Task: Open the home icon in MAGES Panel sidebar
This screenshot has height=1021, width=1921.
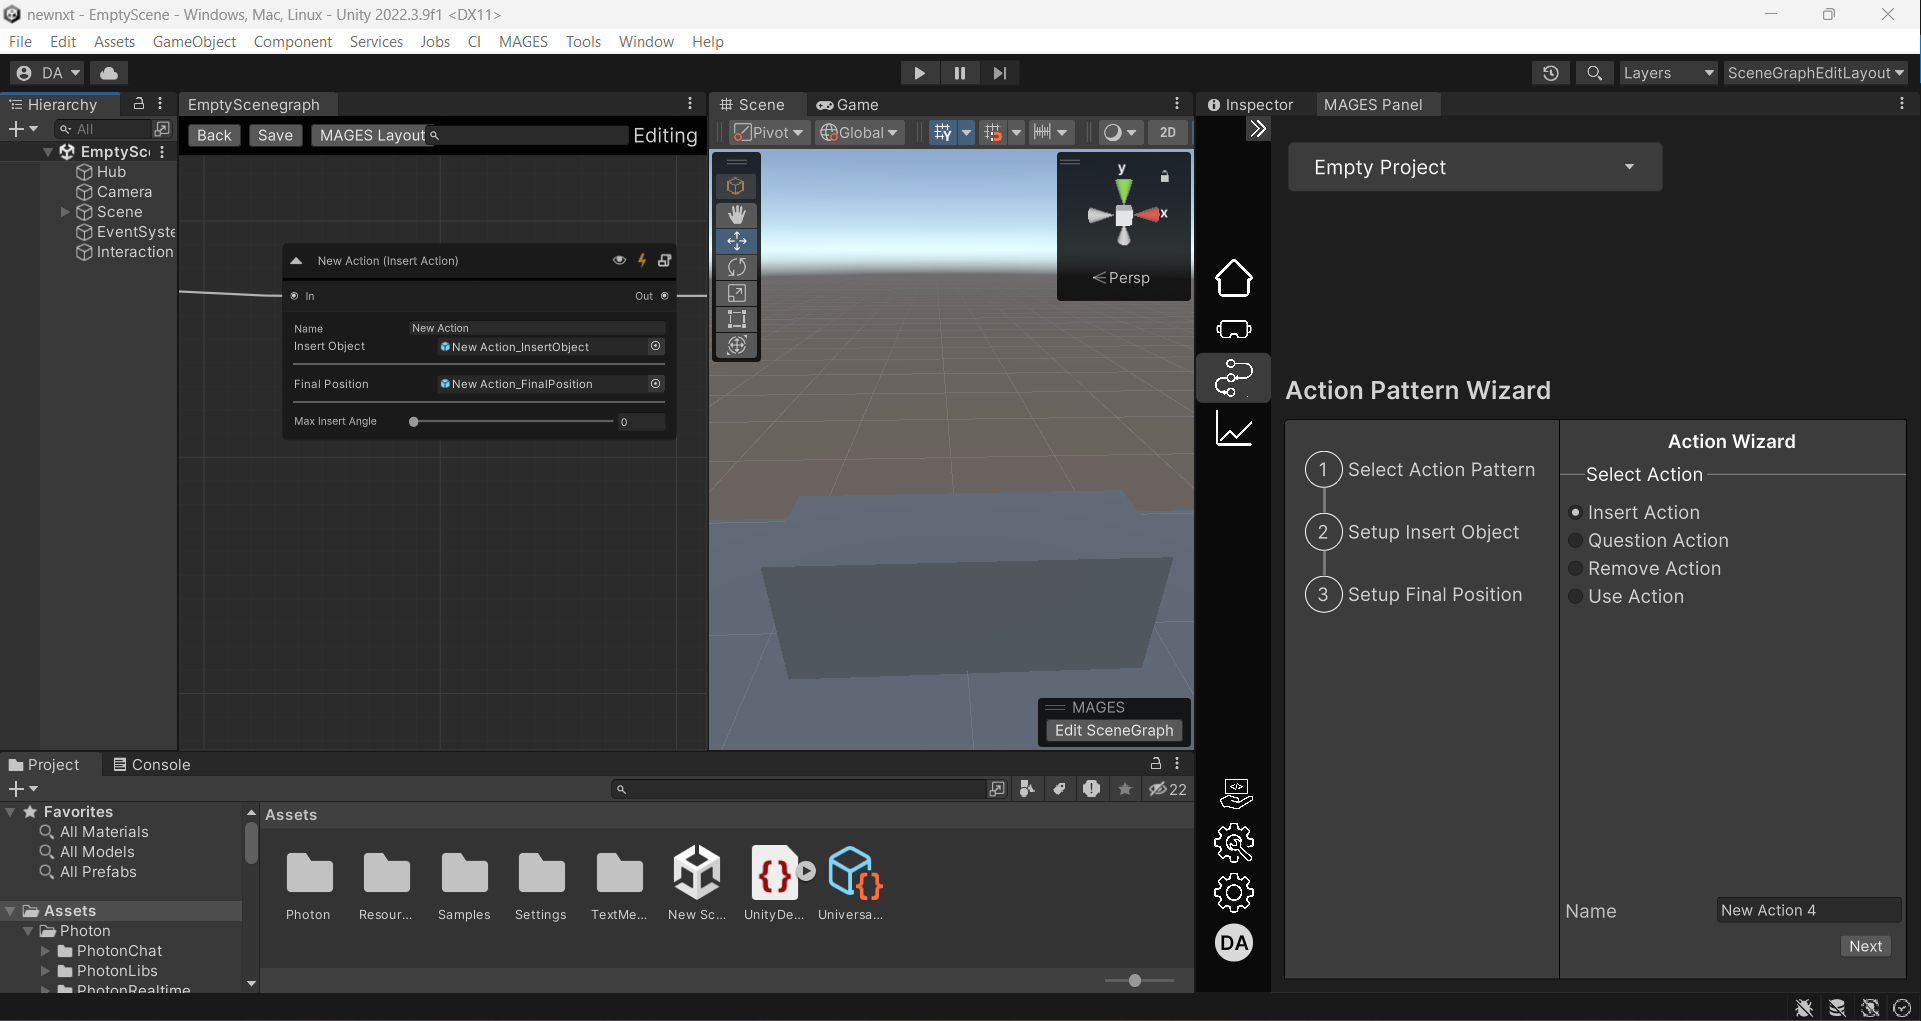Action: pos(1233,278)
